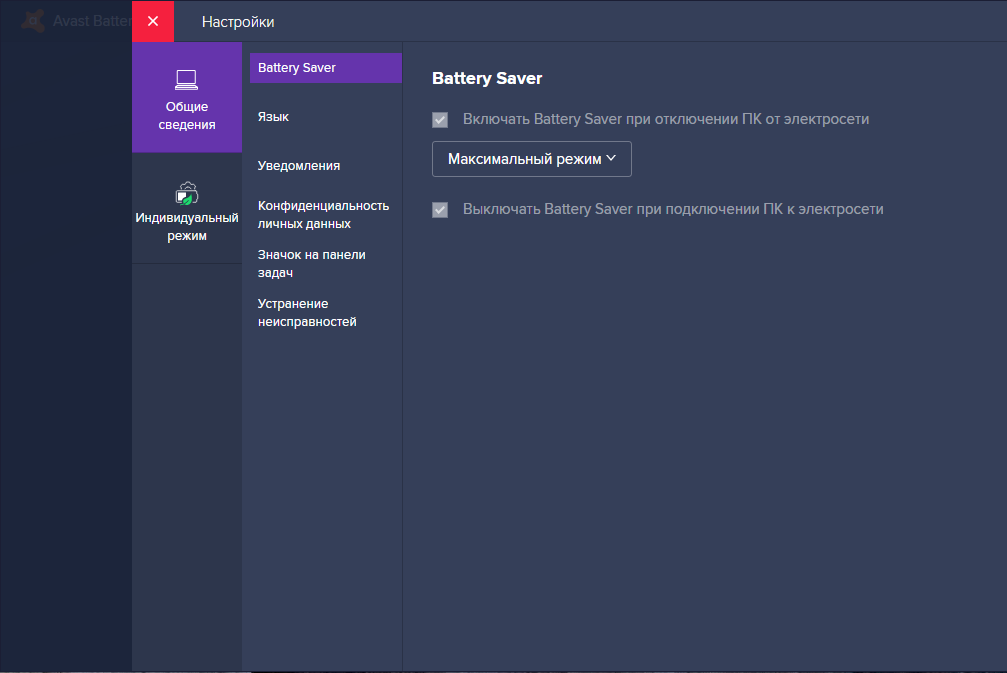Open the Общие сведения section
Viewport: 1007px width, 673px height.
[187, 98]
